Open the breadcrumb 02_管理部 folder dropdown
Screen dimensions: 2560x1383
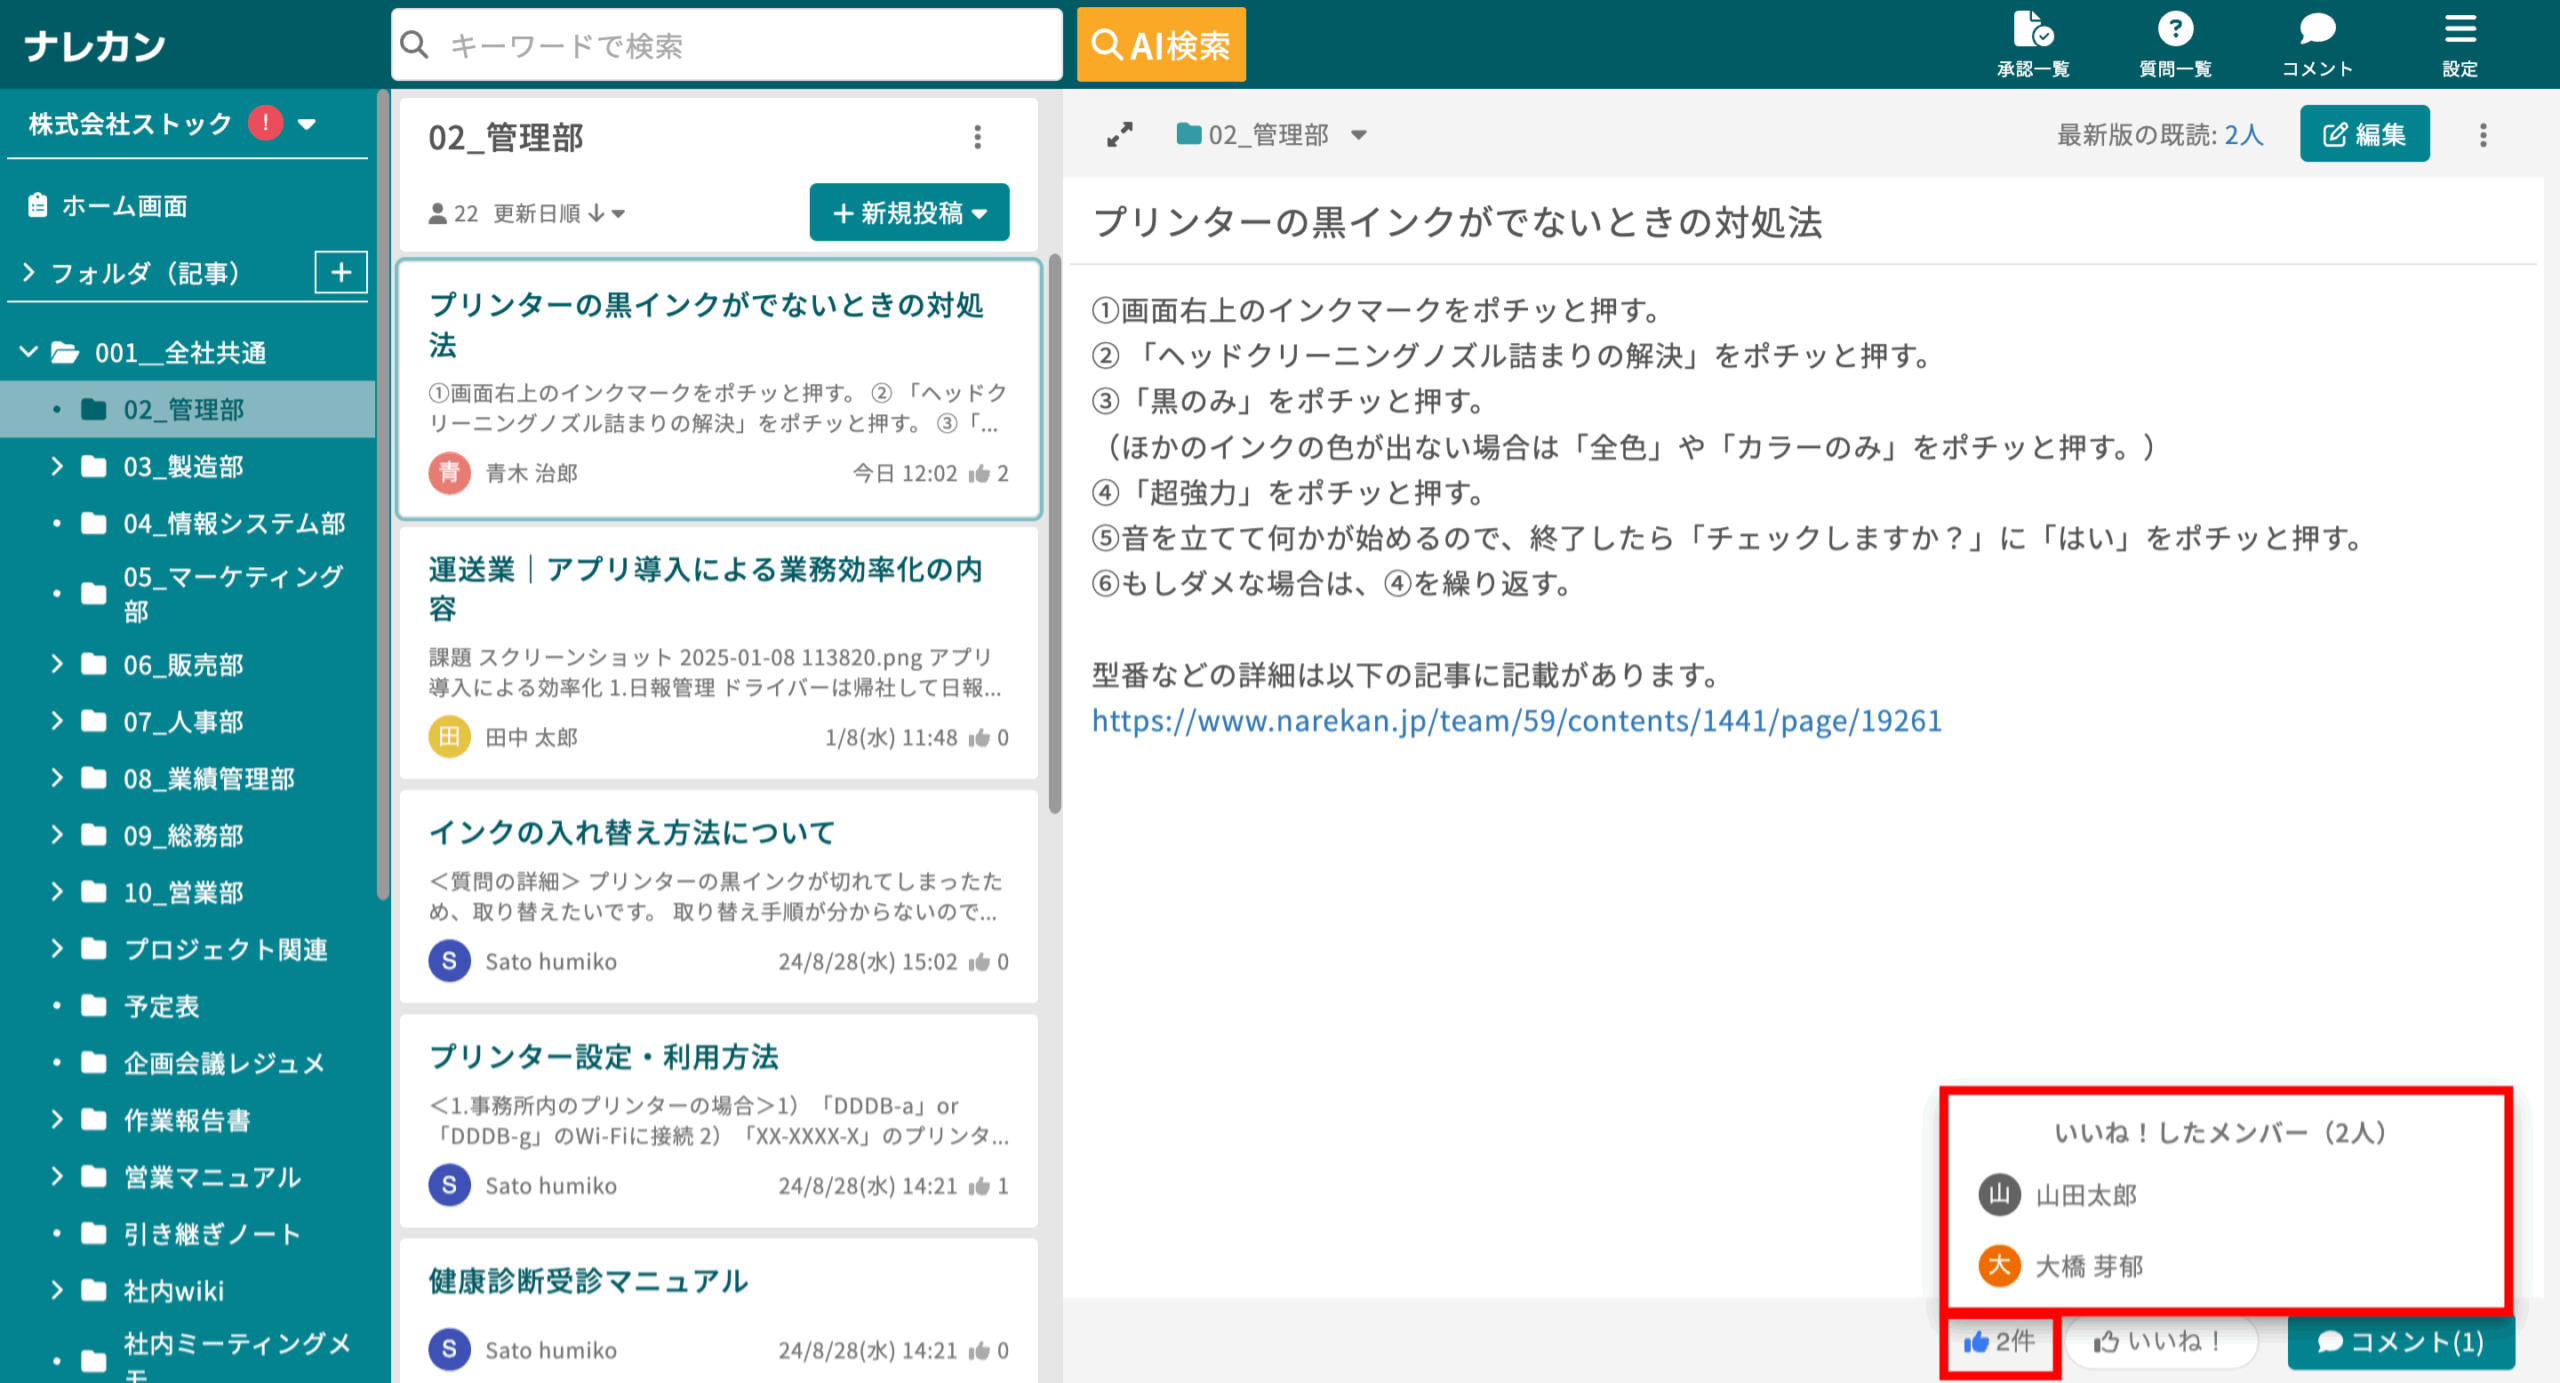1359,134
